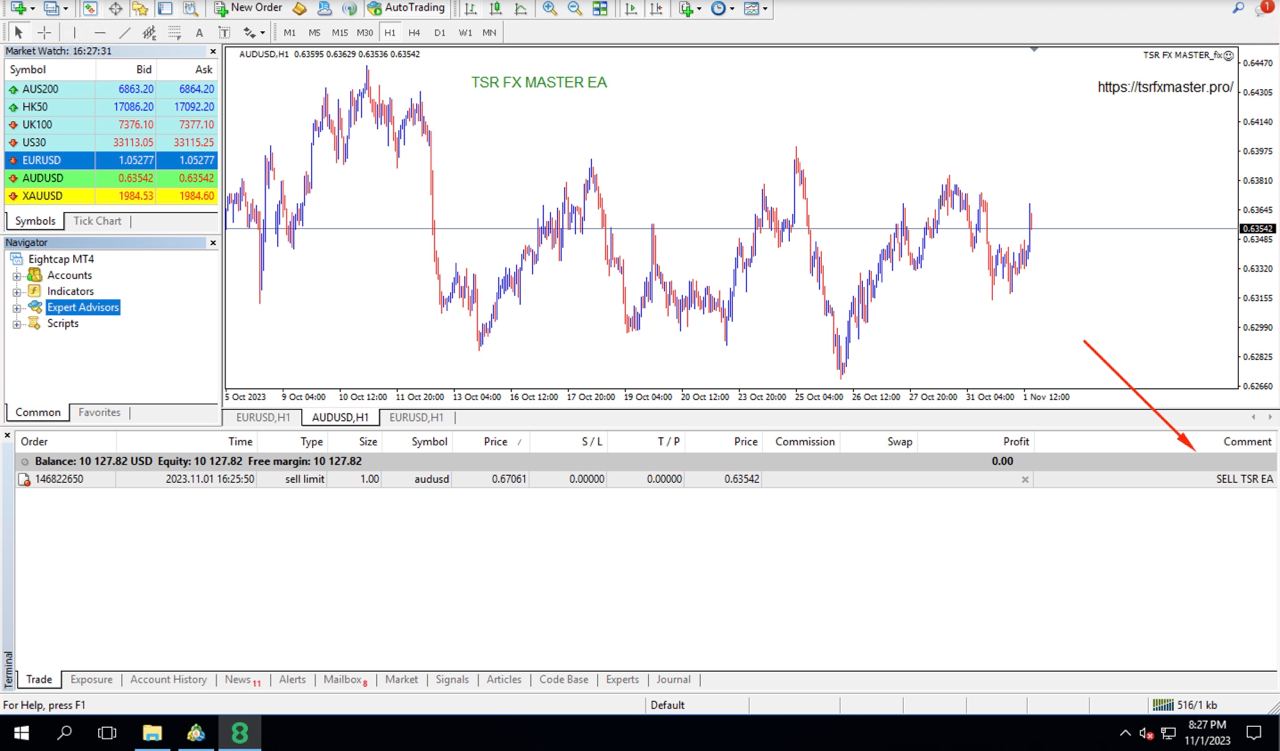Toggle the Terminal panel toolbar icon
The image size is (1280, 751).
click(165, 8)
